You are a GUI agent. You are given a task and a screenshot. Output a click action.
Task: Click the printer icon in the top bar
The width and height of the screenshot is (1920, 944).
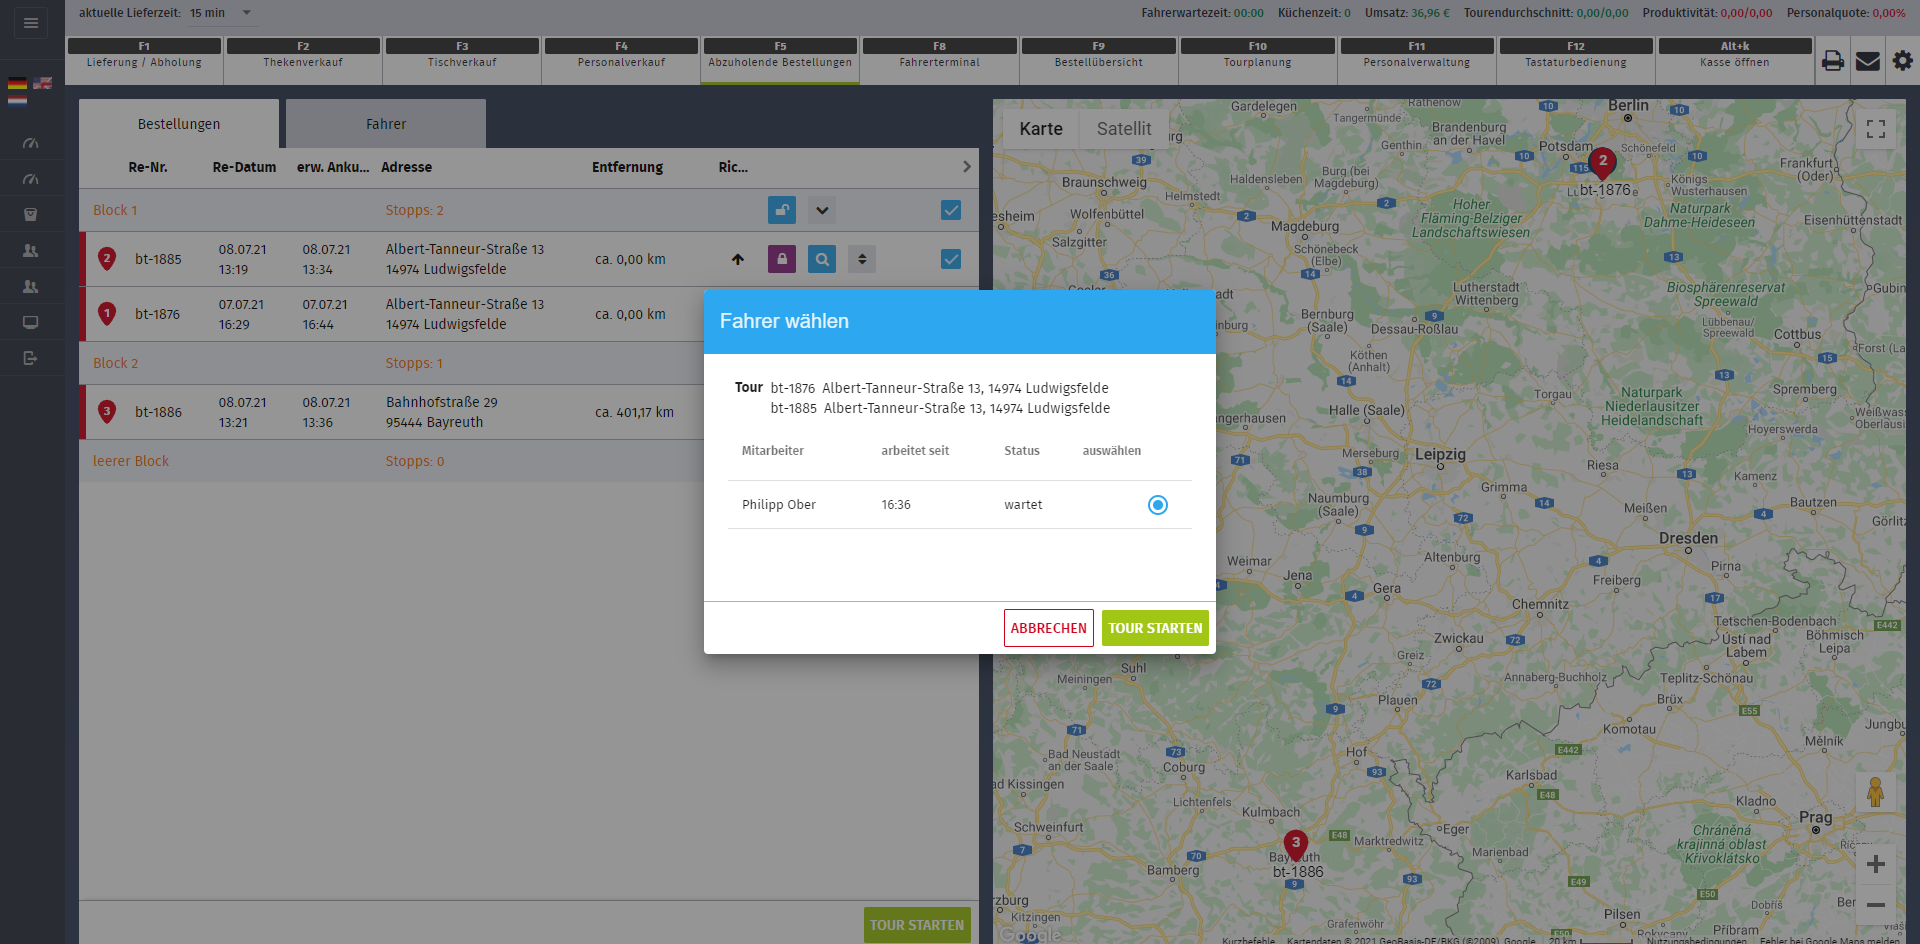click(x=1833, y=61)
